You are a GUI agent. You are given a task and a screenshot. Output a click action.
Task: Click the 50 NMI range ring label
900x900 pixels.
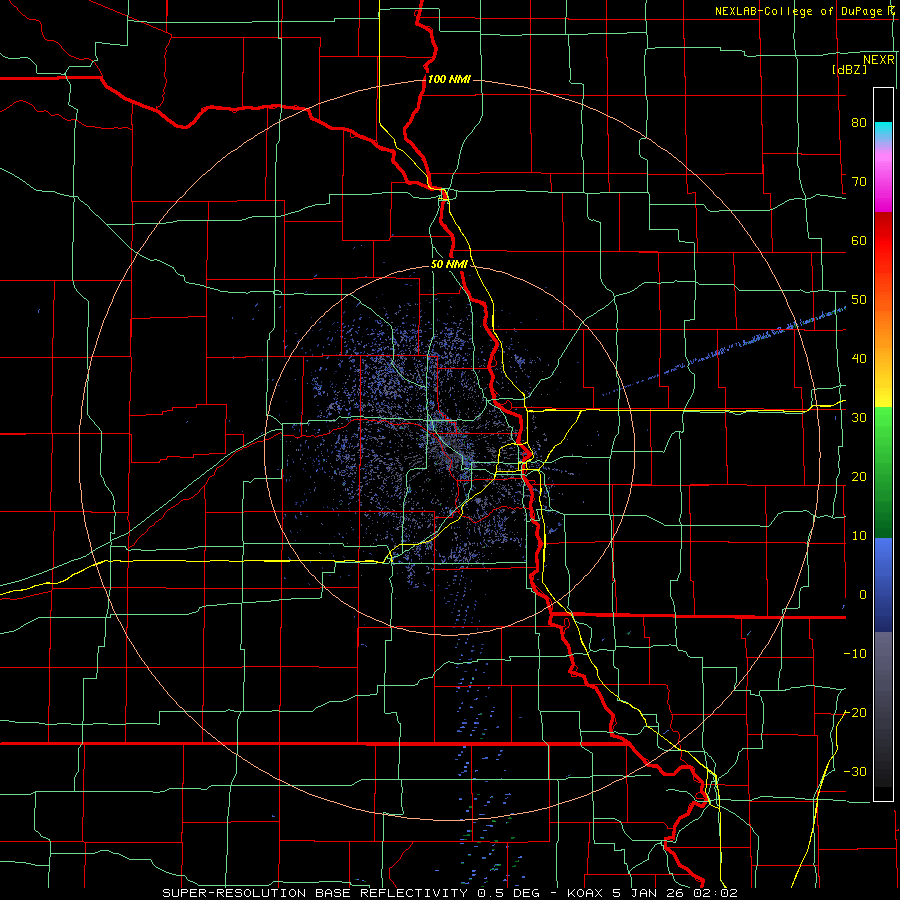click(x=449, y=265)
